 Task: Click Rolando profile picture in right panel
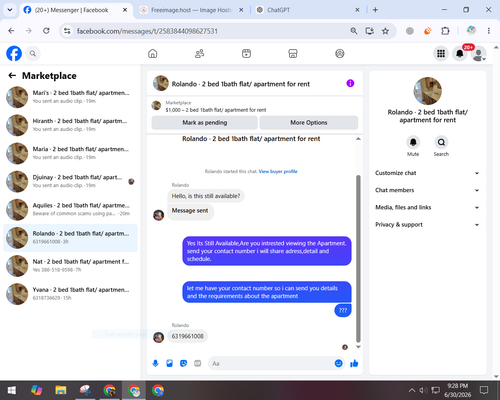click(x=427, y=91)
